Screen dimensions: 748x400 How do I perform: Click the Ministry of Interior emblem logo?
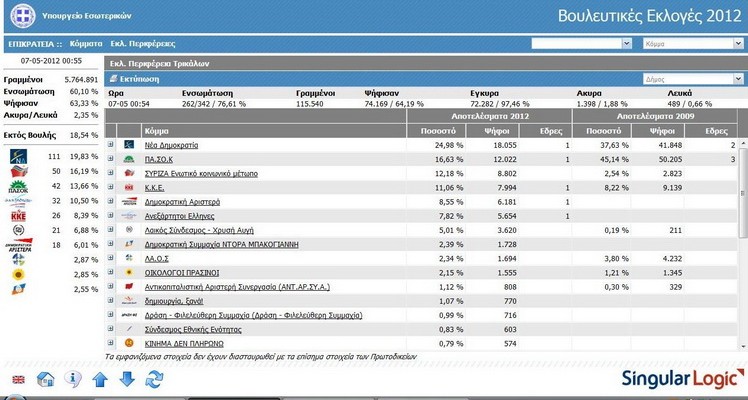(x=22, y=16)
